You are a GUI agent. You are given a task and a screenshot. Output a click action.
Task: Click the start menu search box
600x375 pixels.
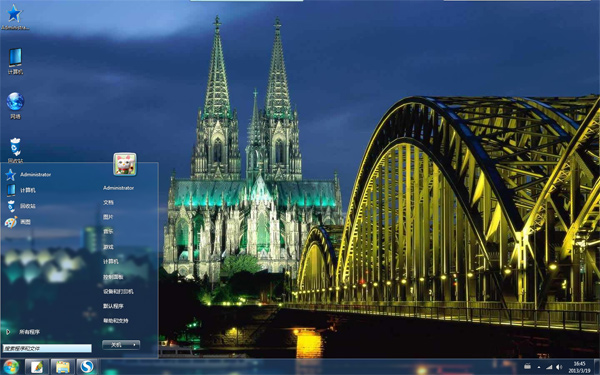point(47,348)
